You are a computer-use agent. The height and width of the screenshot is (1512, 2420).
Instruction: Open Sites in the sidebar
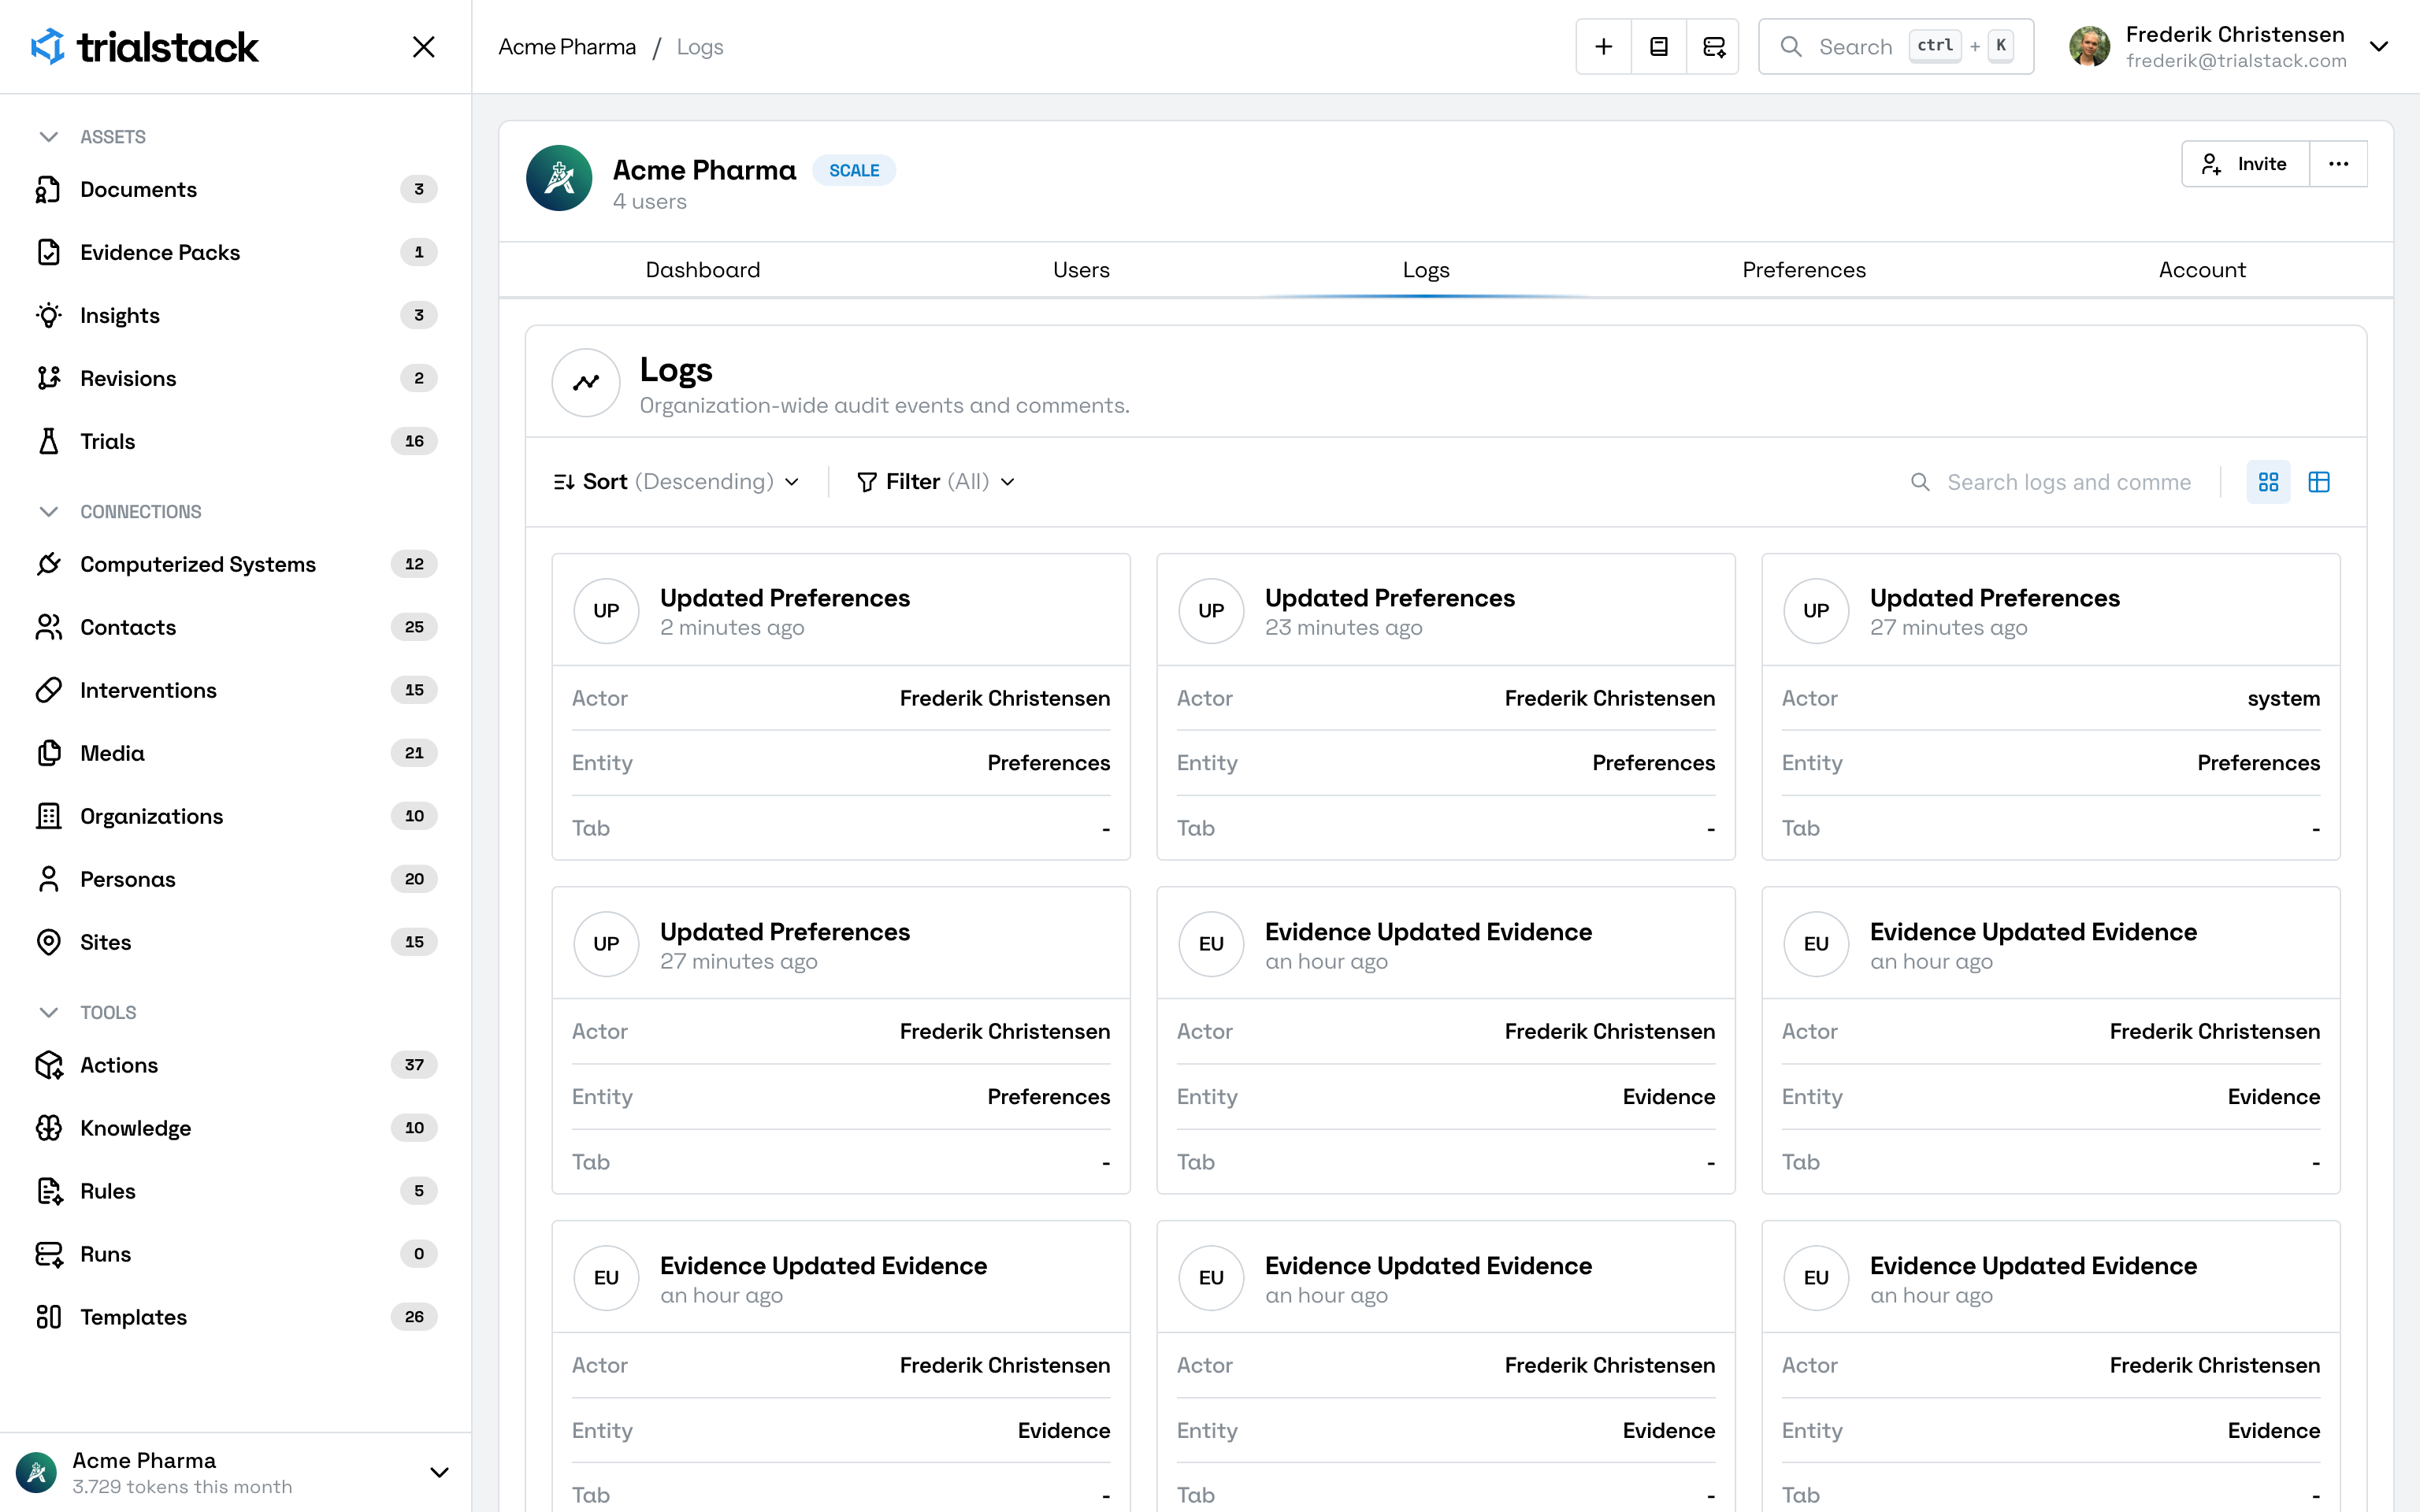click(x=236, y=942)
